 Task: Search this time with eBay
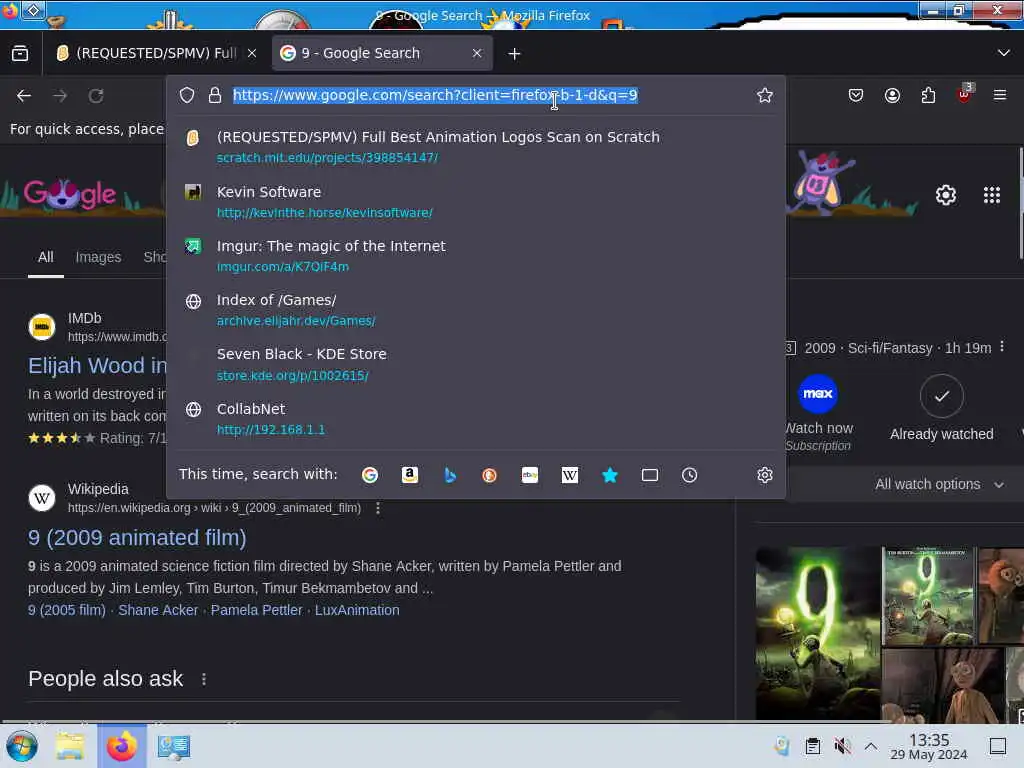(x=530, y=475)
